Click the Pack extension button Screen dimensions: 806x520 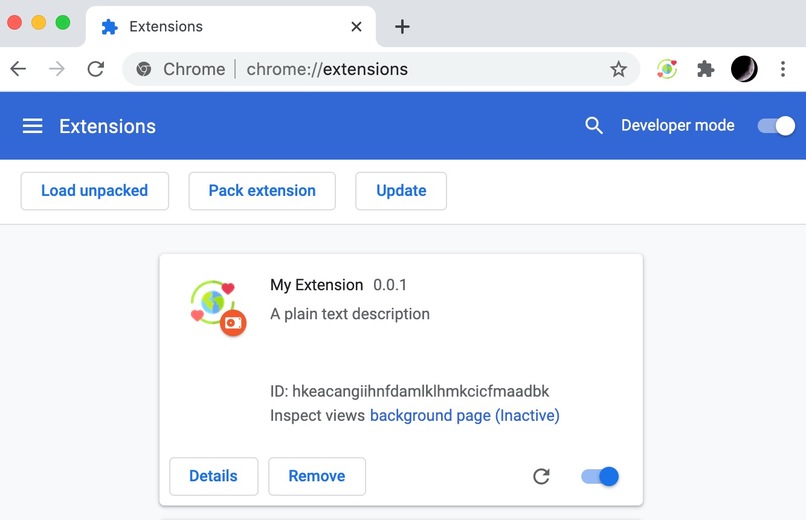[262, 191]
